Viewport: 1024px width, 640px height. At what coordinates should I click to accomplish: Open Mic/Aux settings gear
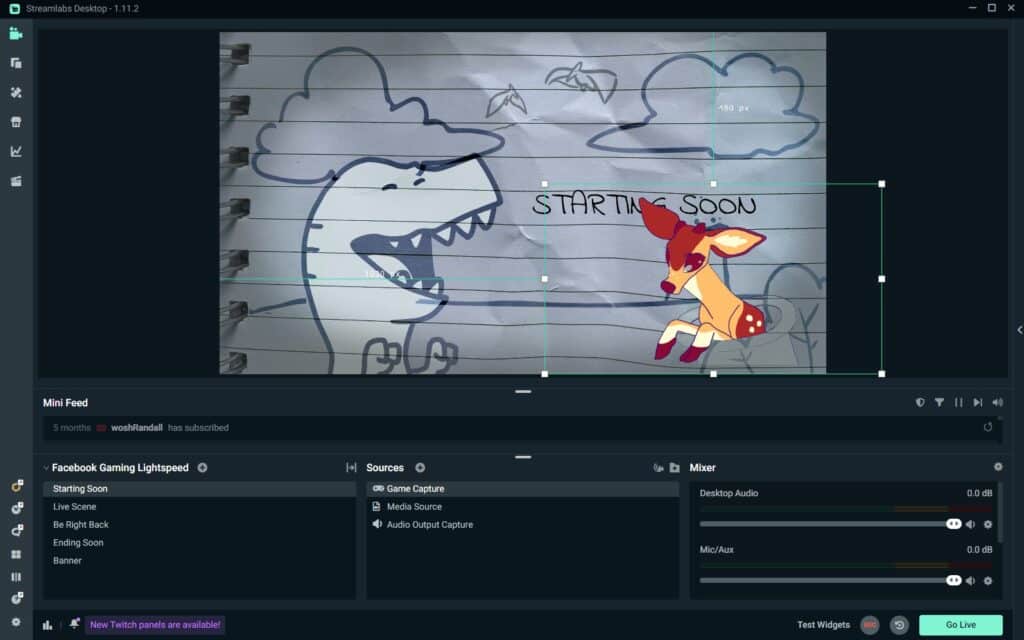point(988,581)
